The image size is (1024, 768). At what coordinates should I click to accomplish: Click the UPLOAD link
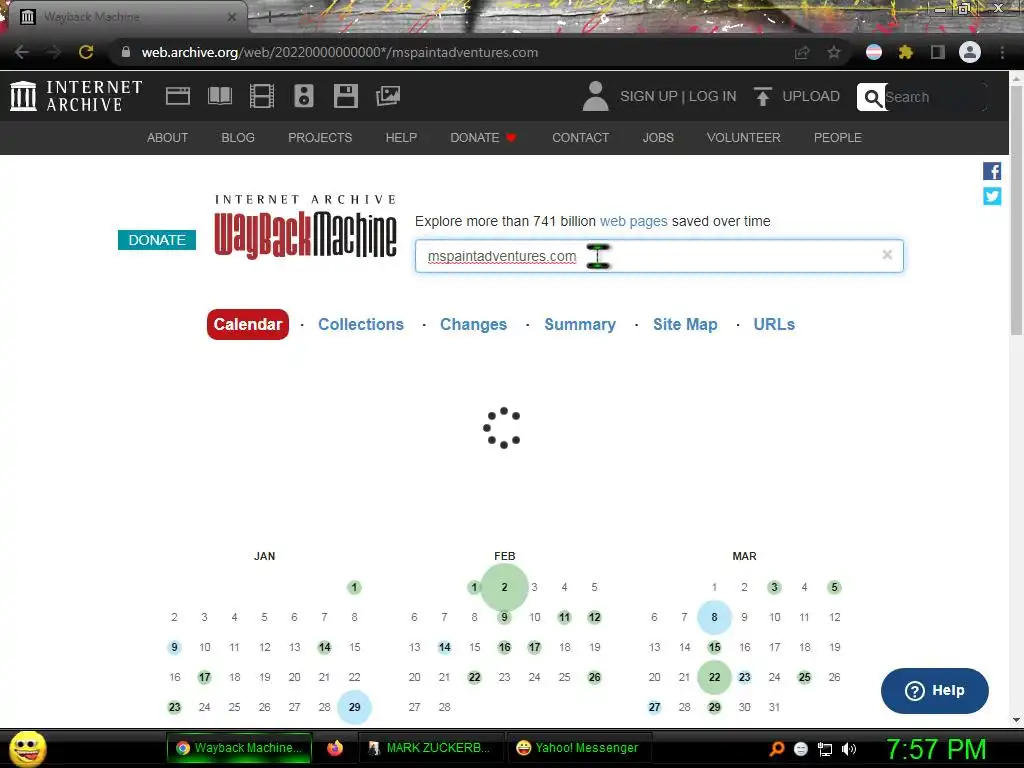coord(810,96)
